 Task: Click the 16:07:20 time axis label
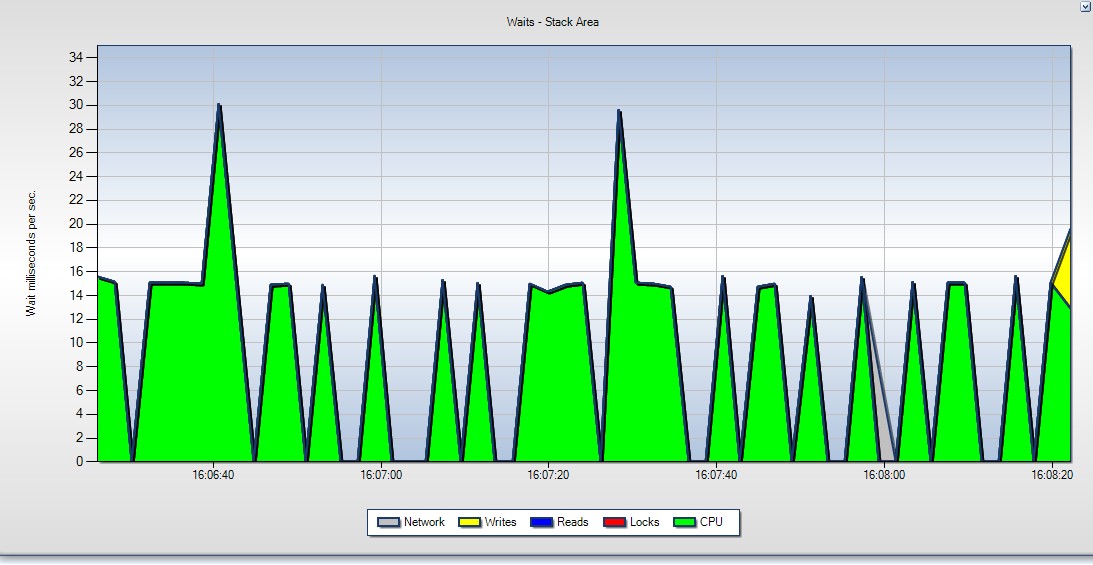tap(549, 475)
